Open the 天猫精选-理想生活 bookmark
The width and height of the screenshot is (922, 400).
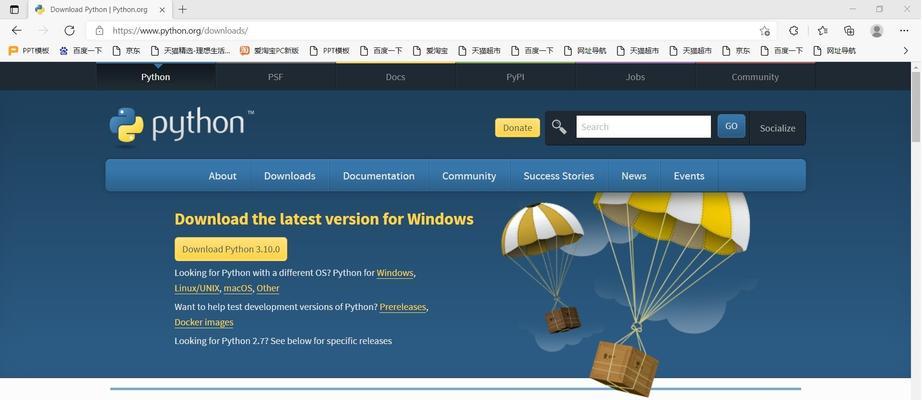tap(191, 51)
